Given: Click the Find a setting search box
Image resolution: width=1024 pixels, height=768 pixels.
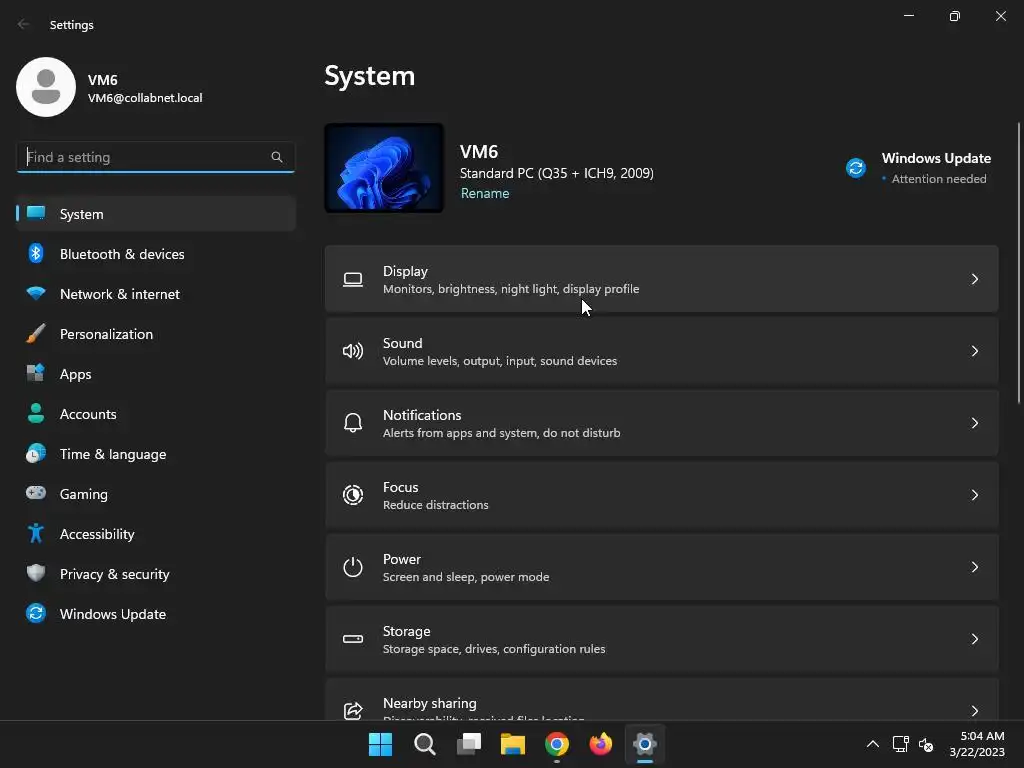Looking at the screenshot, I should coord(155,157).
